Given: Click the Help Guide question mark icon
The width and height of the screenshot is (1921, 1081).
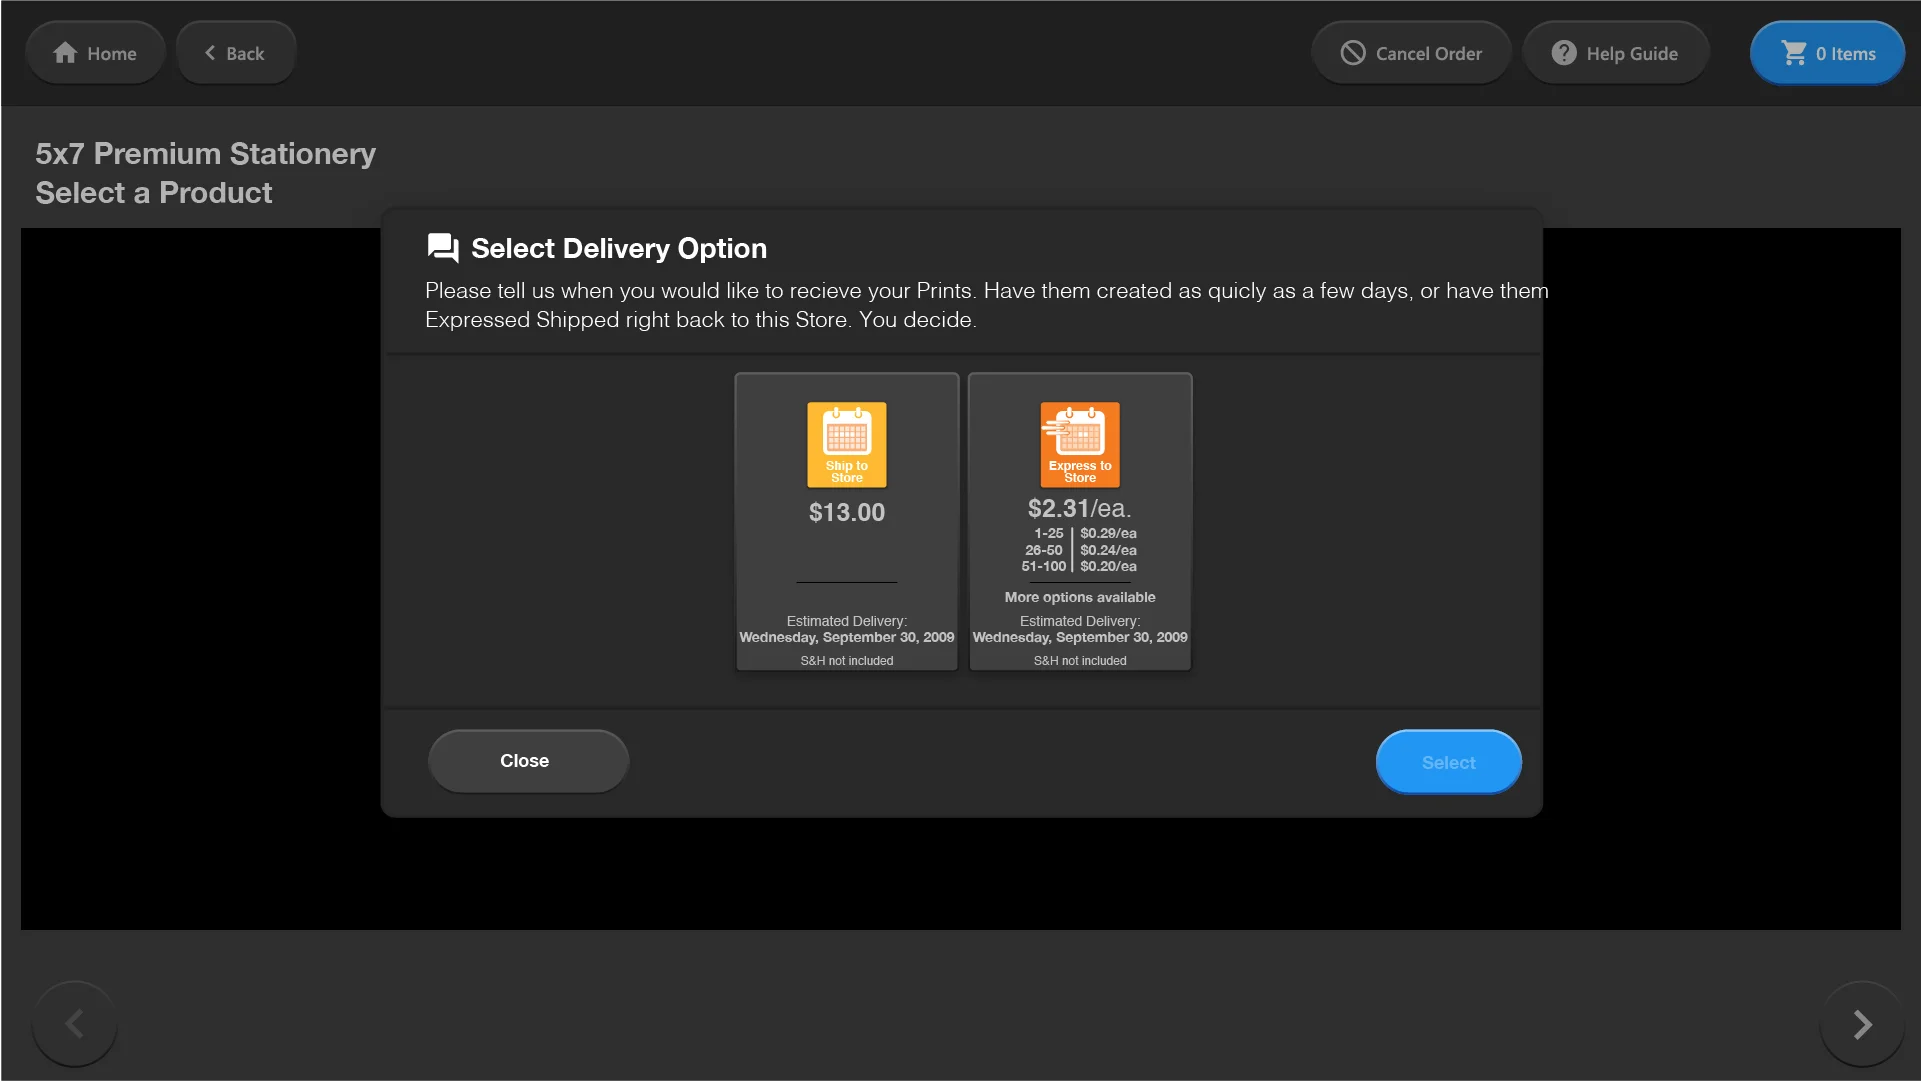Looking at the screenshot, I should [x=1563, y=53].
